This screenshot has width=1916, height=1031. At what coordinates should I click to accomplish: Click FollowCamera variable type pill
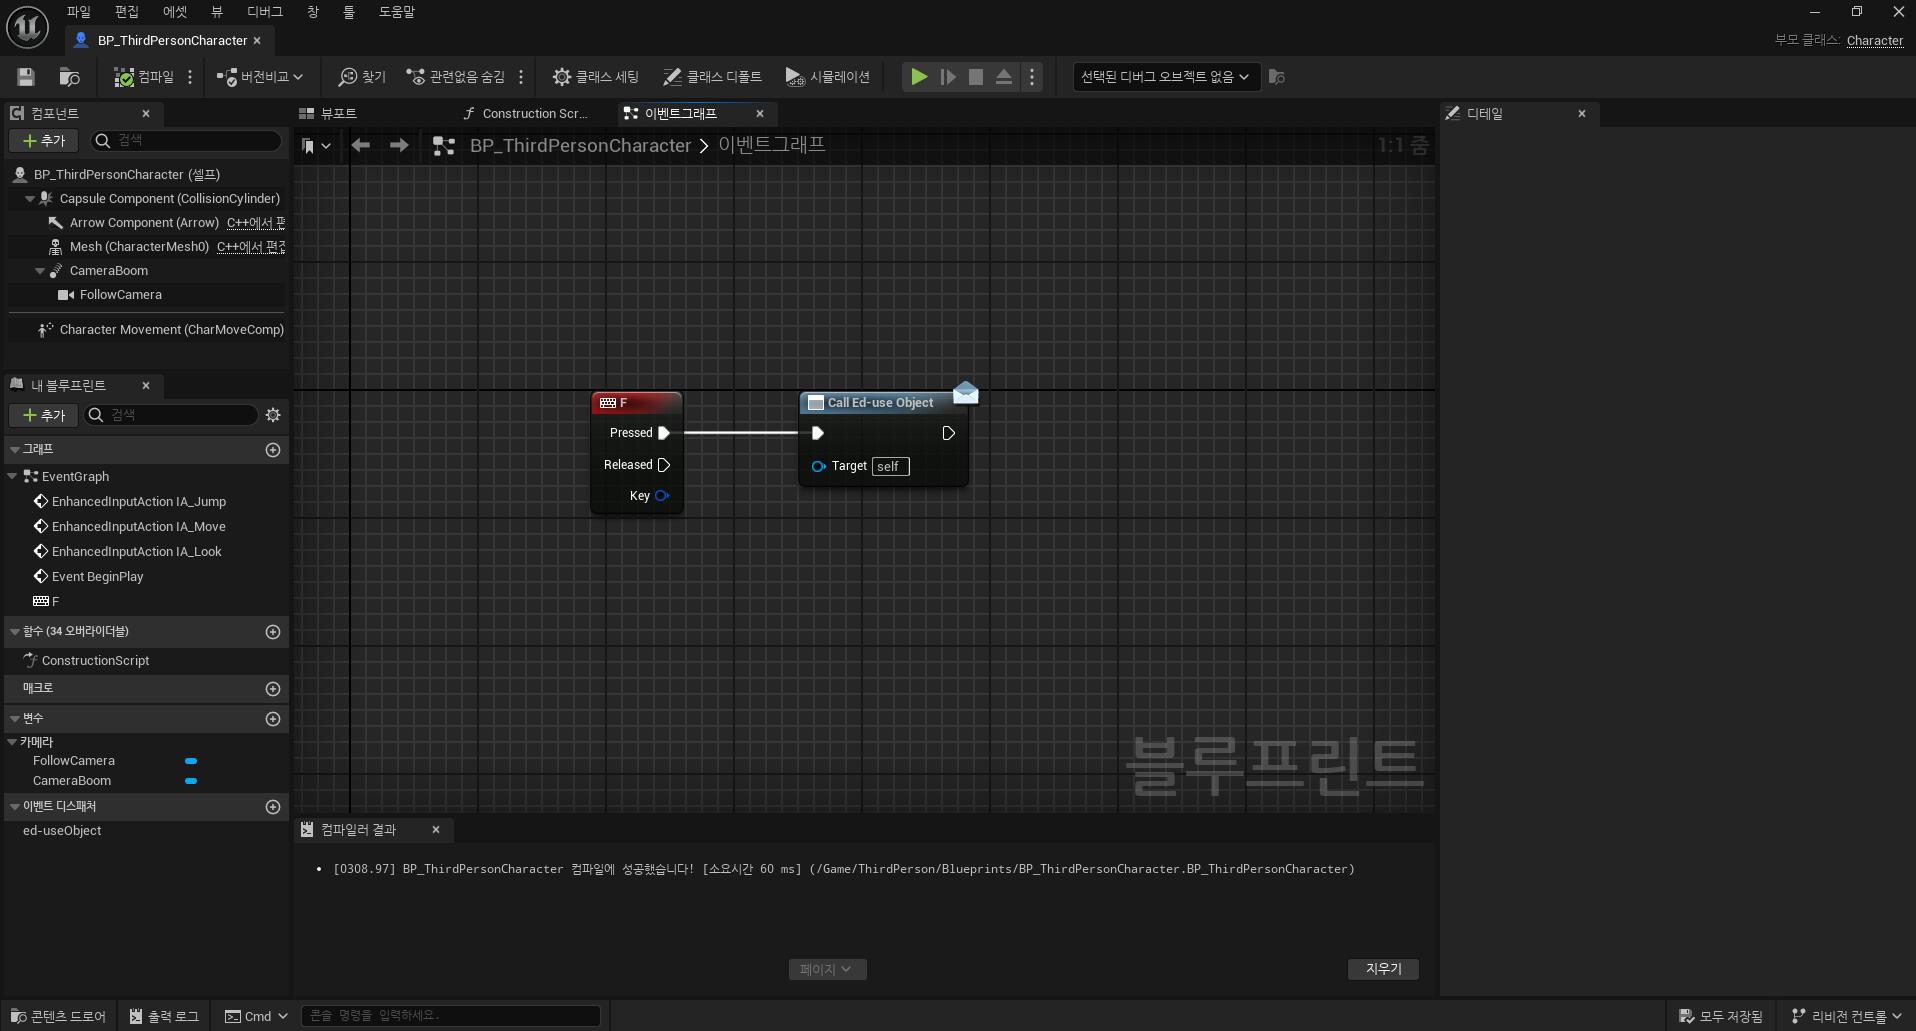(191, 761)
